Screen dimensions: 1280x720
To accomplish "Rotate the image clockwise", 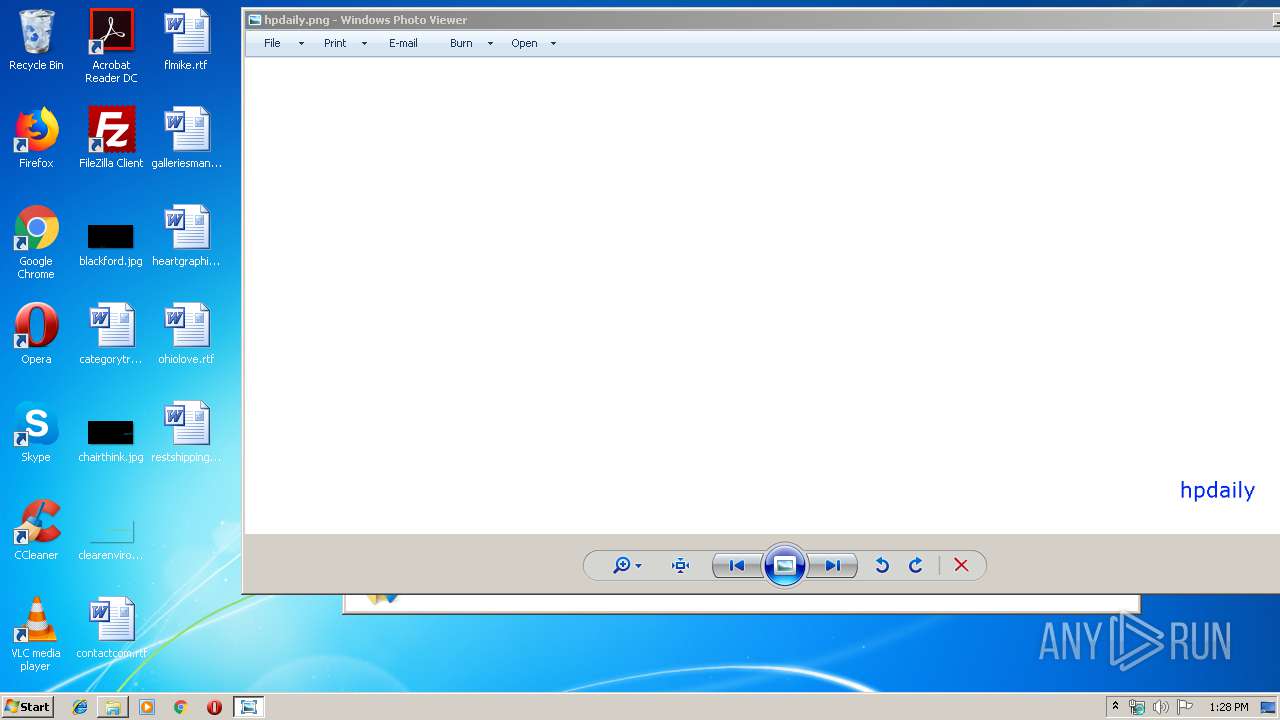I will click(x=915, y=566).
